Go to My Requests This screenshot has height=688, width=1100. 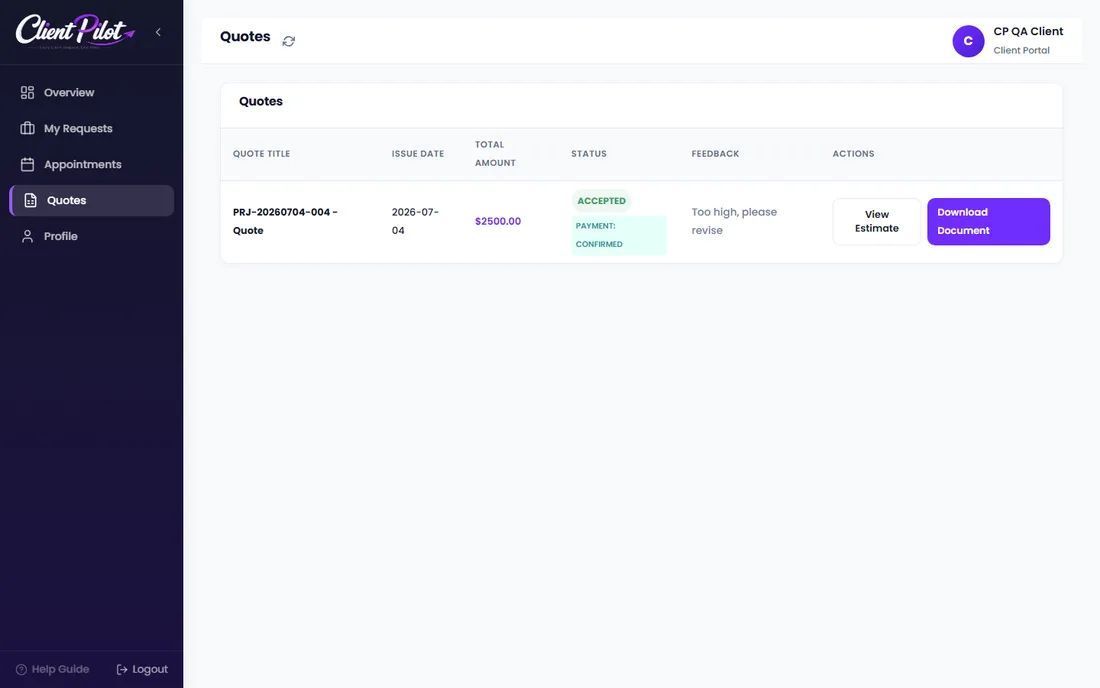coord(91,128)
